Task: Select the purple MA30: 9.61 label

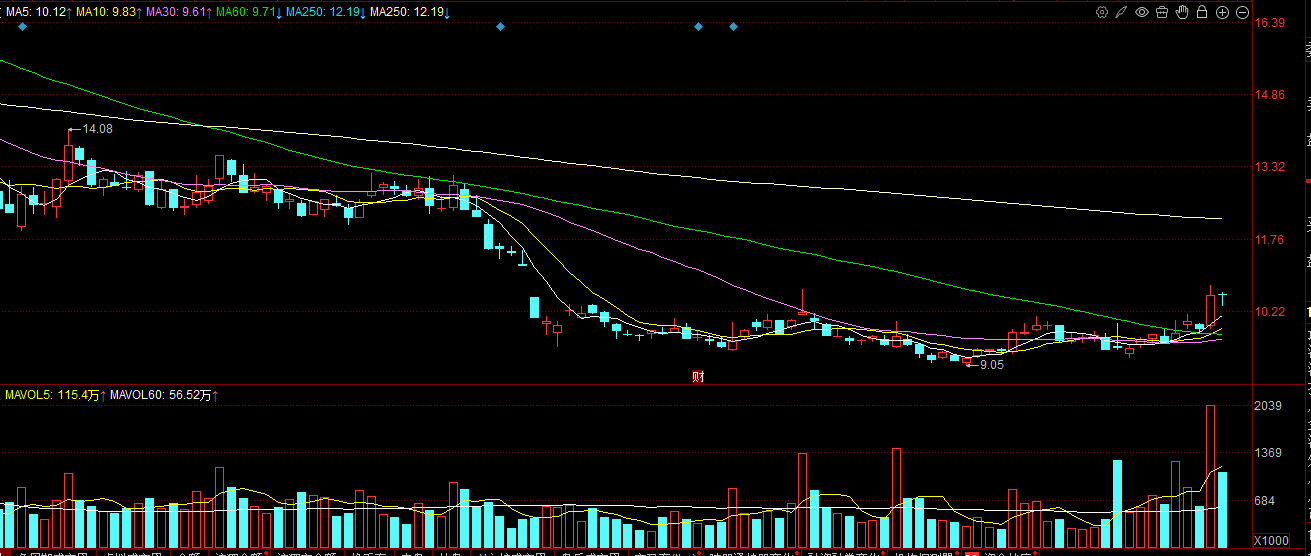Action: [178, 12]
